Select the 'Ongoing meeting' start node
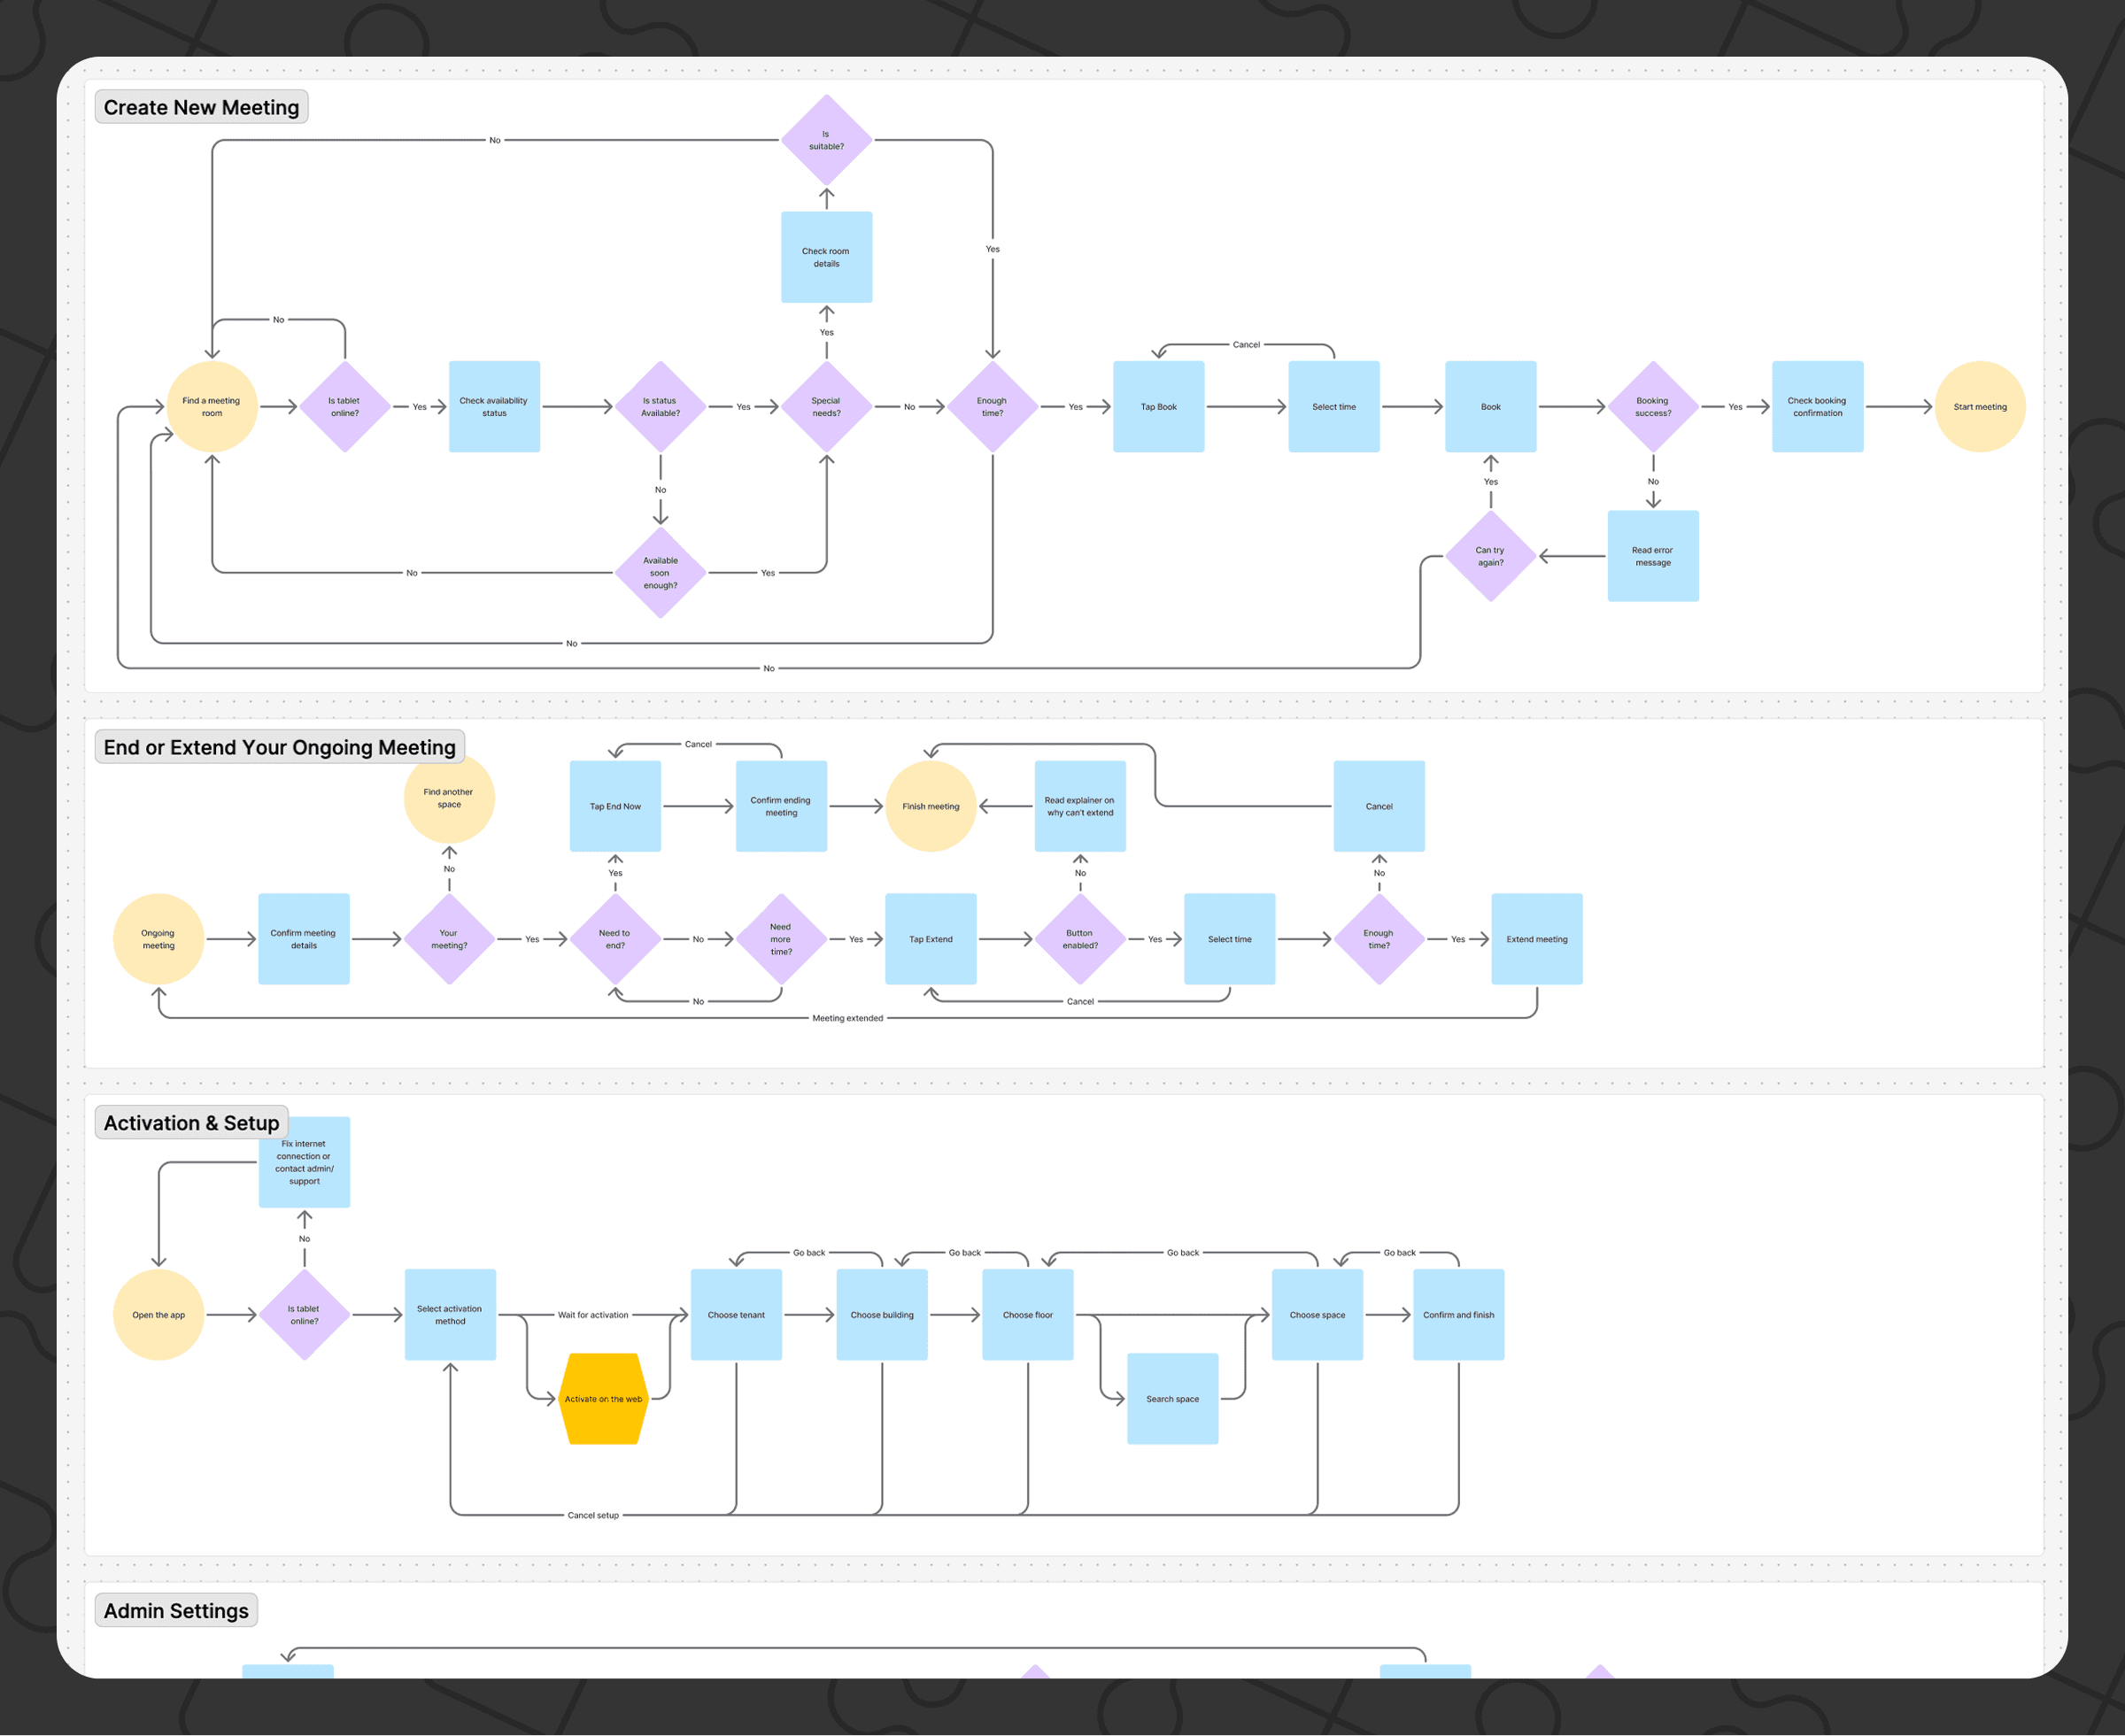 (x=158, y=939)
